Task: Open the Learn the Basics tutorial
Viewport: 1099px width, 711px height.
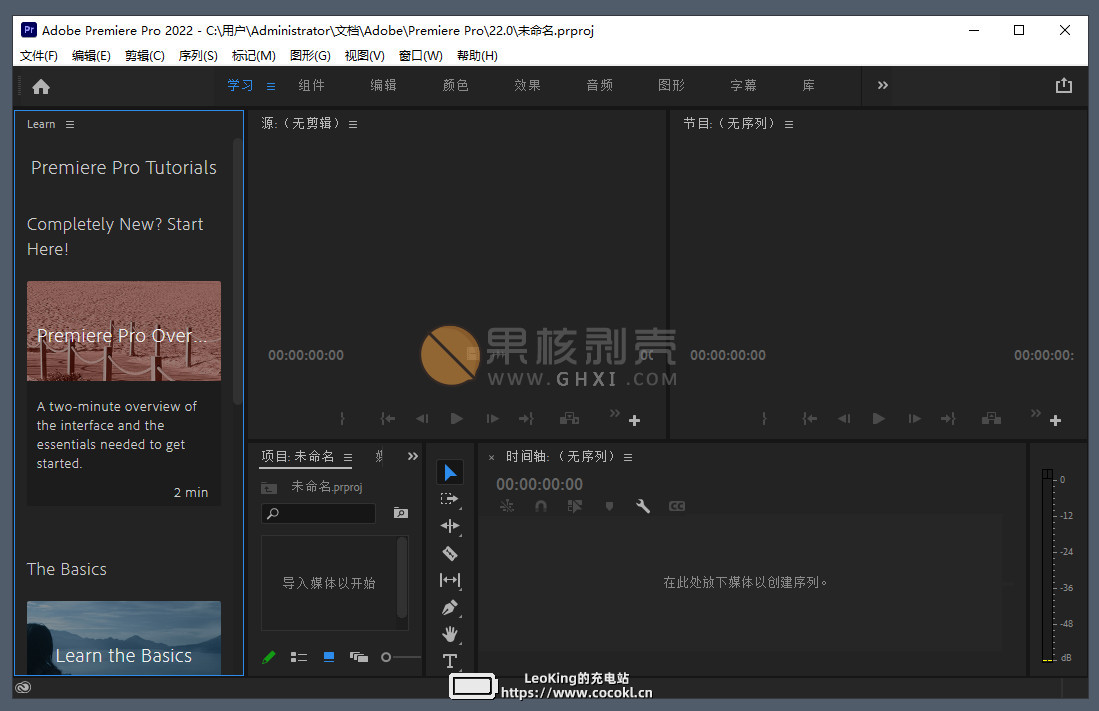Action: click(123, 638)
